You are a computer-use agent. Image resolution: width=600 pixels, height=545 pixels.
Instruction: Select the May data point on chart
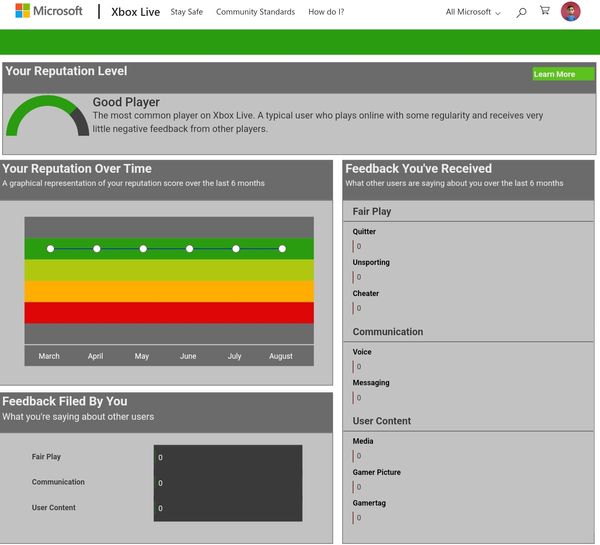[x=143, y=249]
